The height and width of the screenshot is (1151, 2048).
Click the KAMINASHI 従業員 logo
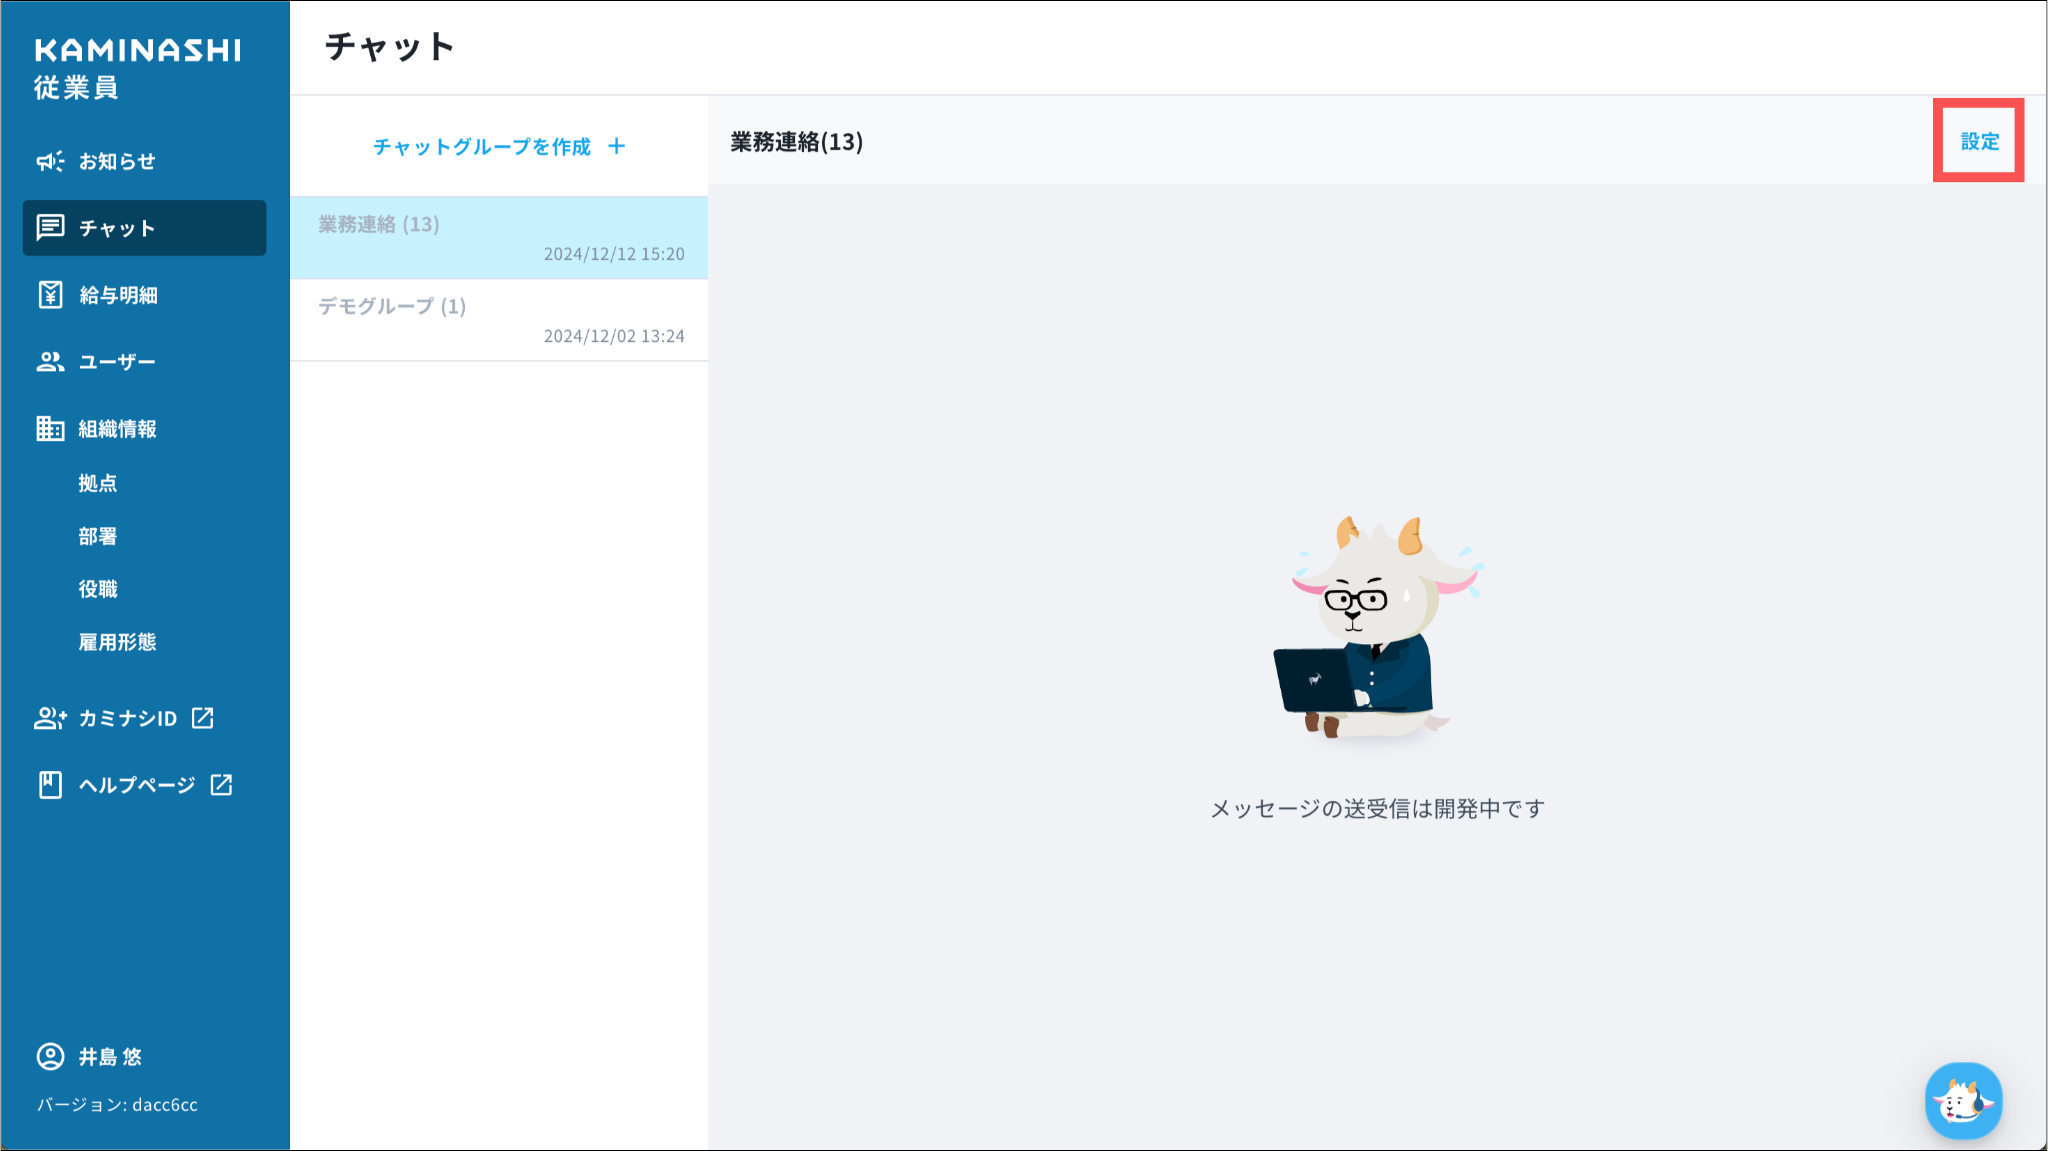pyautogui.click(x=137, y=68)
